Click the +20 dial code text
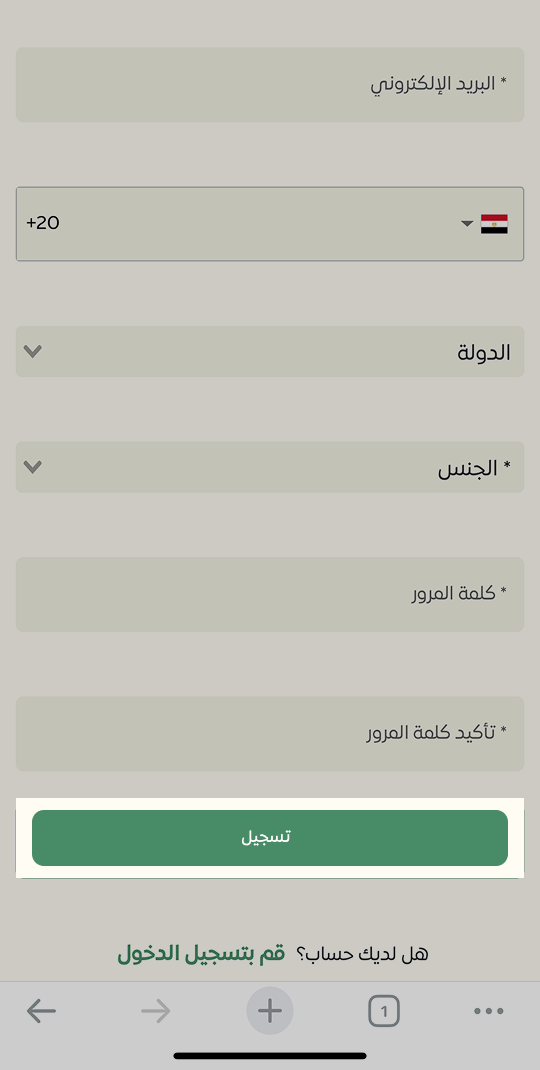Screen dimensions: 540x1070 pos(43,223)
